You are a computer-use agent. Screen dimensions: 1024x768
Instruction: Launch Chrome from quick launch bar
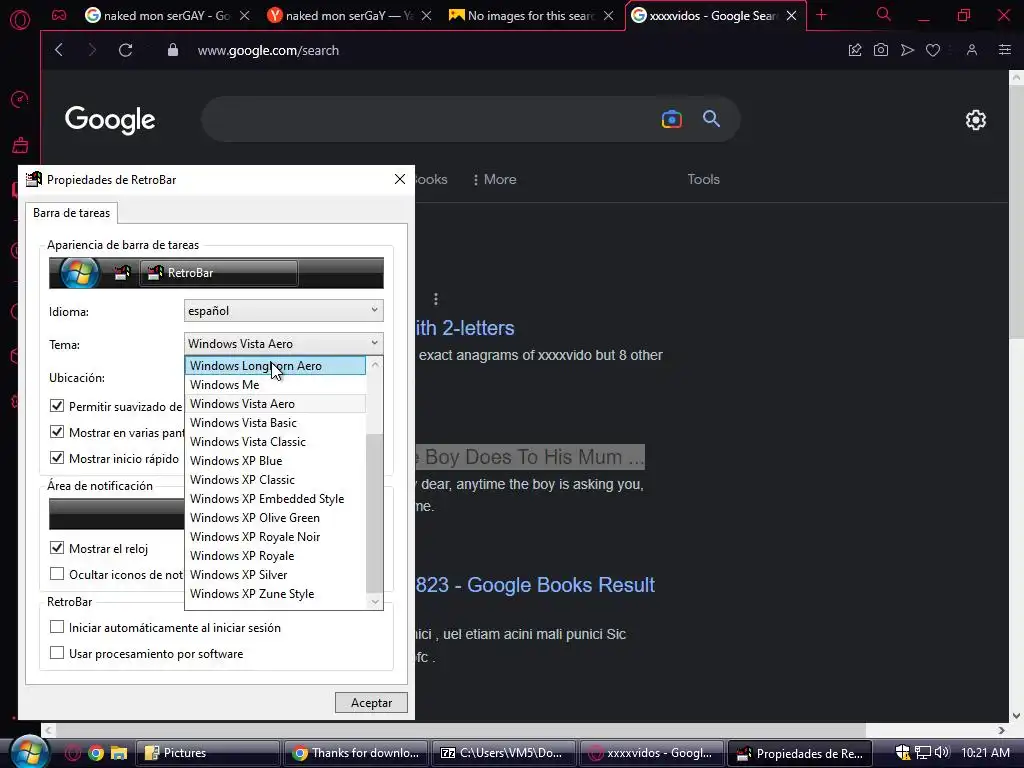click(x=96, y=753)
